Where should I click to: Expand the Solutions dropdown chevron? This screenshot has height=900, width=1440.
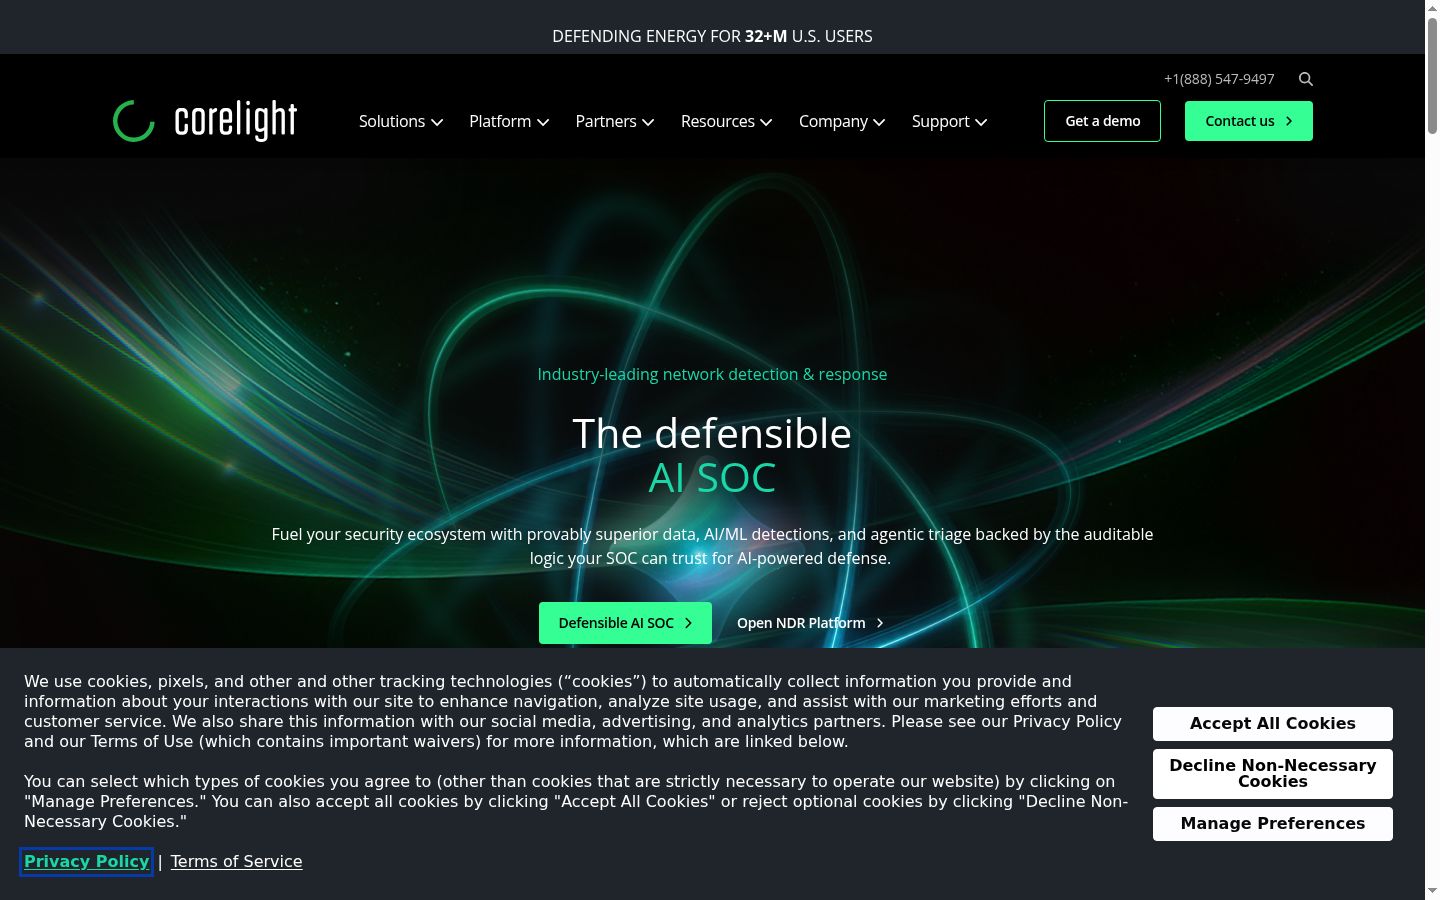437,122
